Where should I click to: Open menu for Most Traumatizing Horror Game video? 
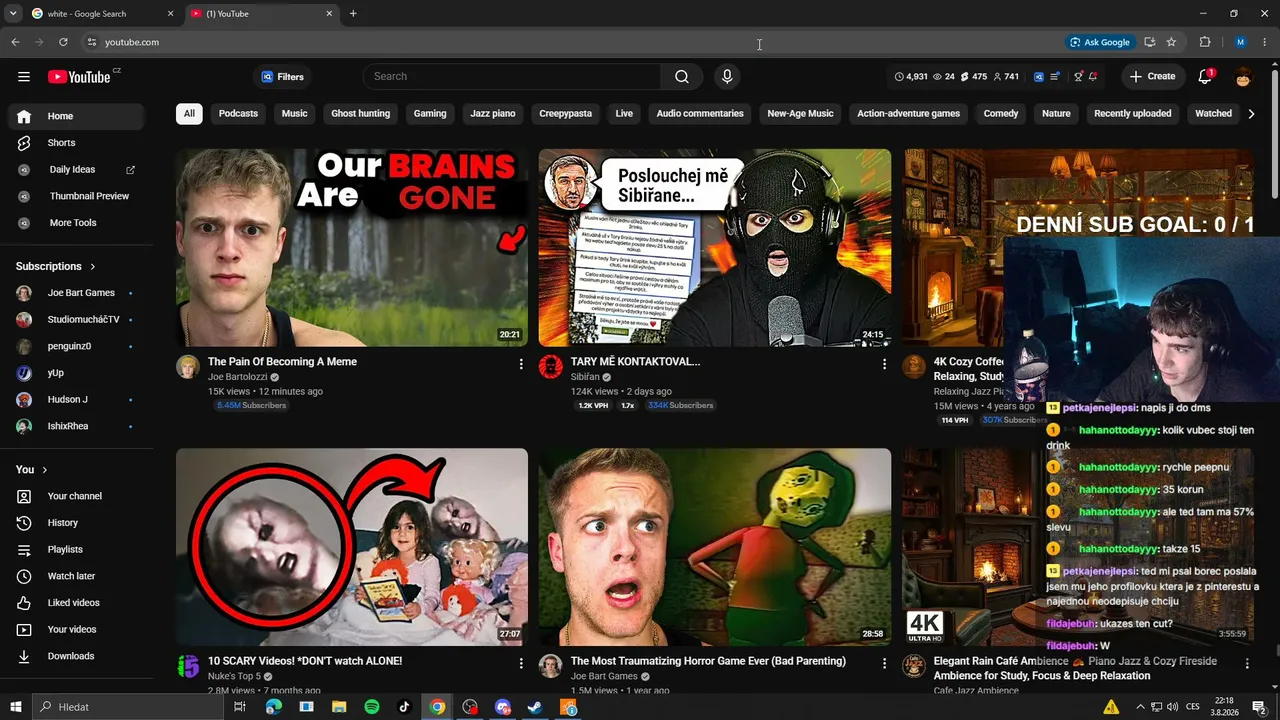pos(884,663)
